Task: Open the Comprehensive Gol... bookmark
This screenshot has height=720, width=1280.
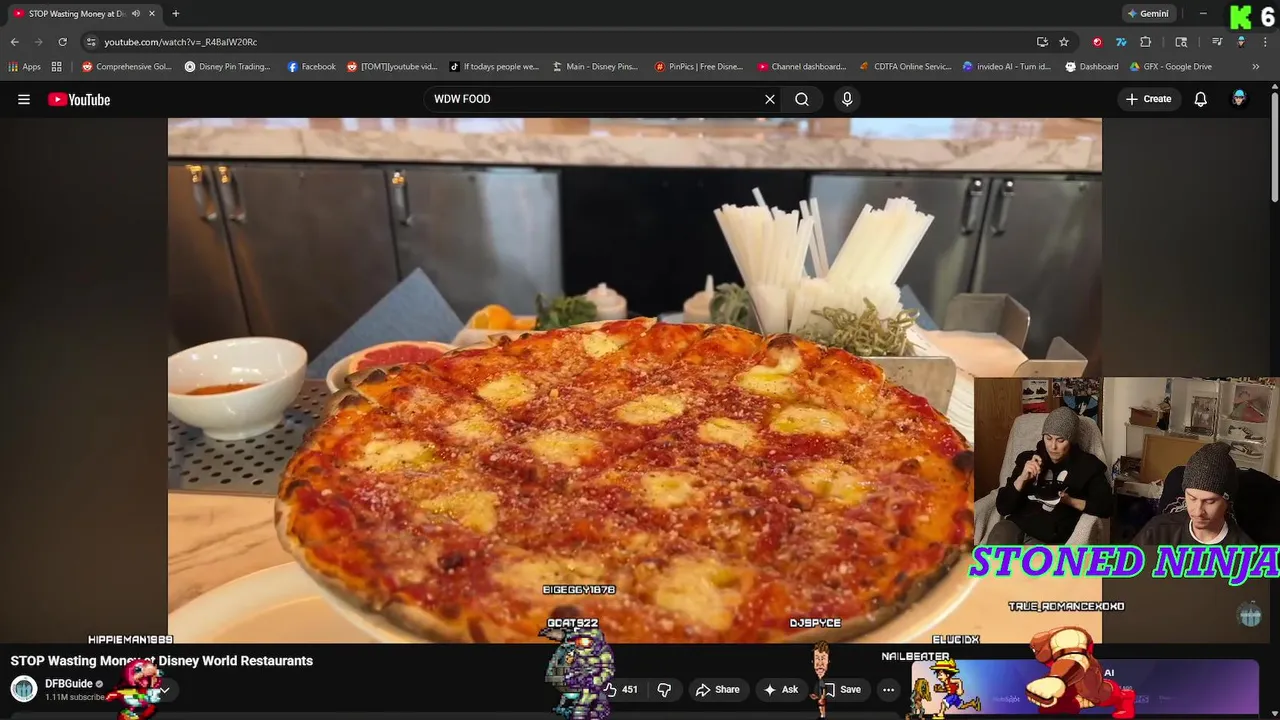Action: click(127, 67)
